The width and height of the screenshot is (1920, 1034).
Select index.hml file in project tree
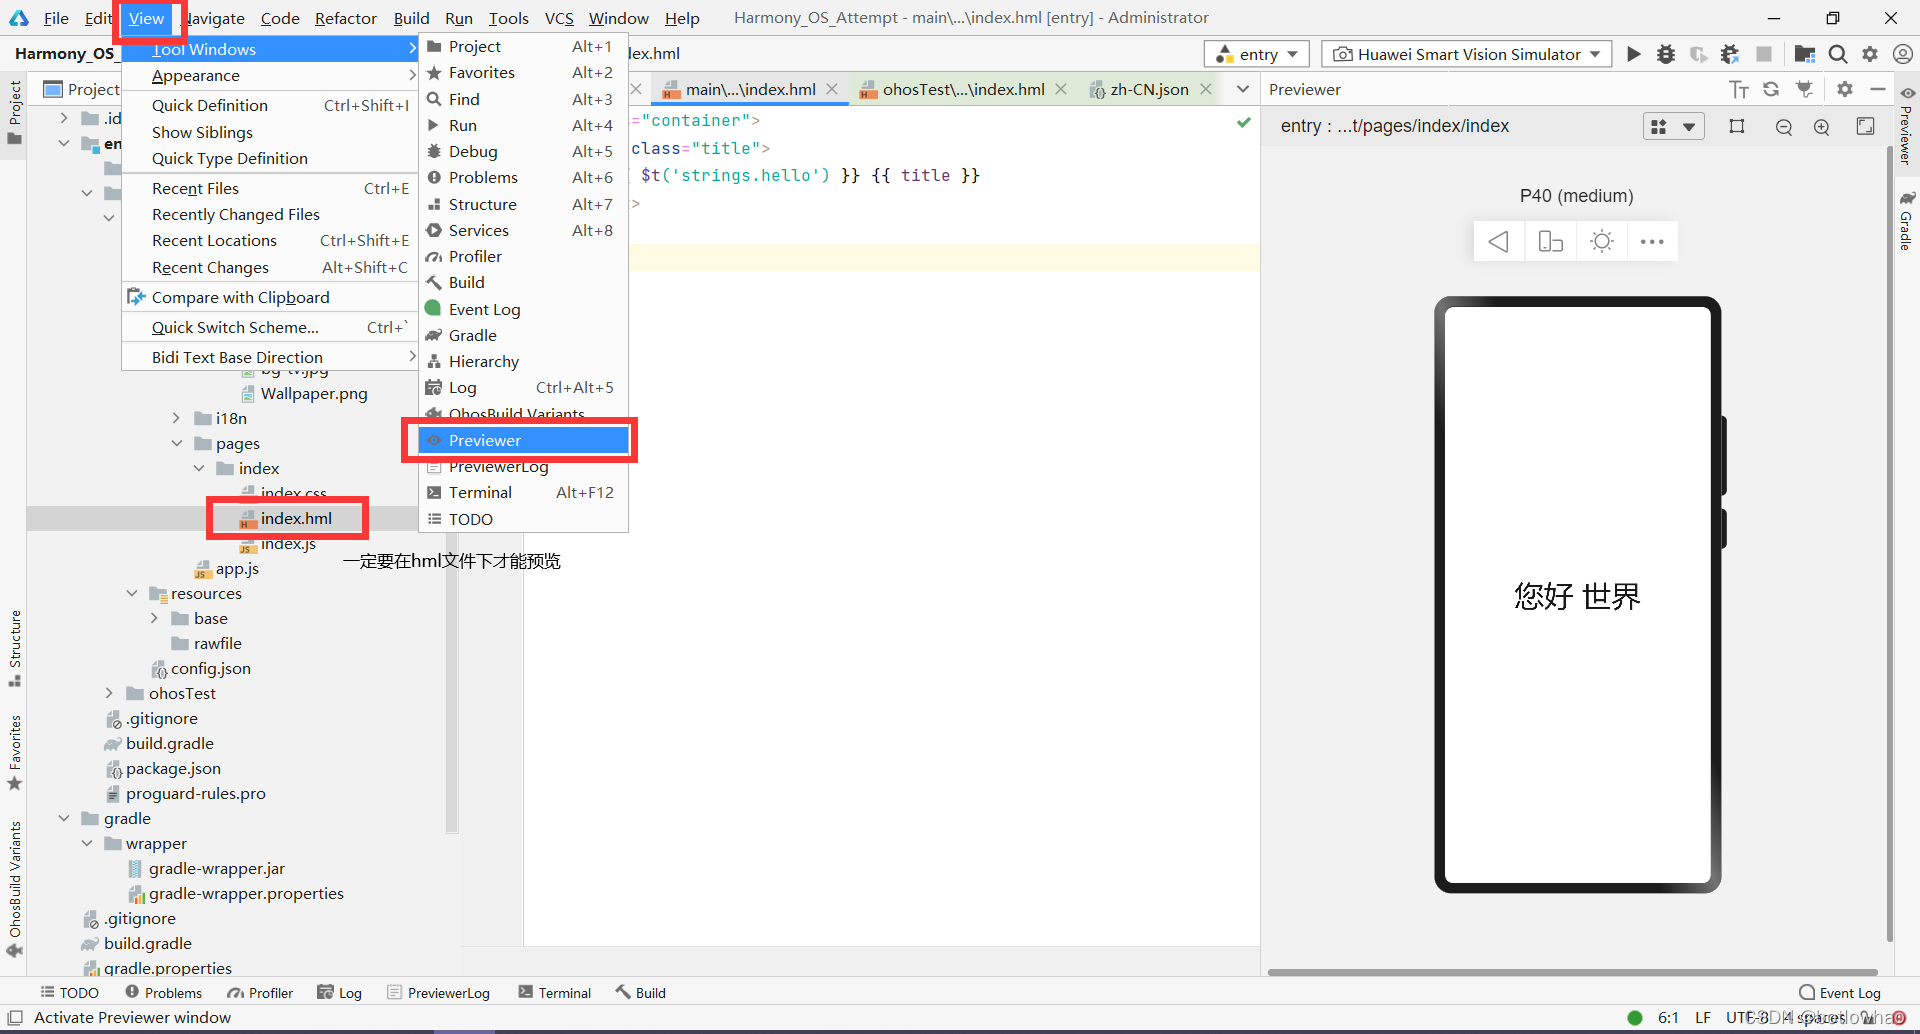click(x=286, y=518)
